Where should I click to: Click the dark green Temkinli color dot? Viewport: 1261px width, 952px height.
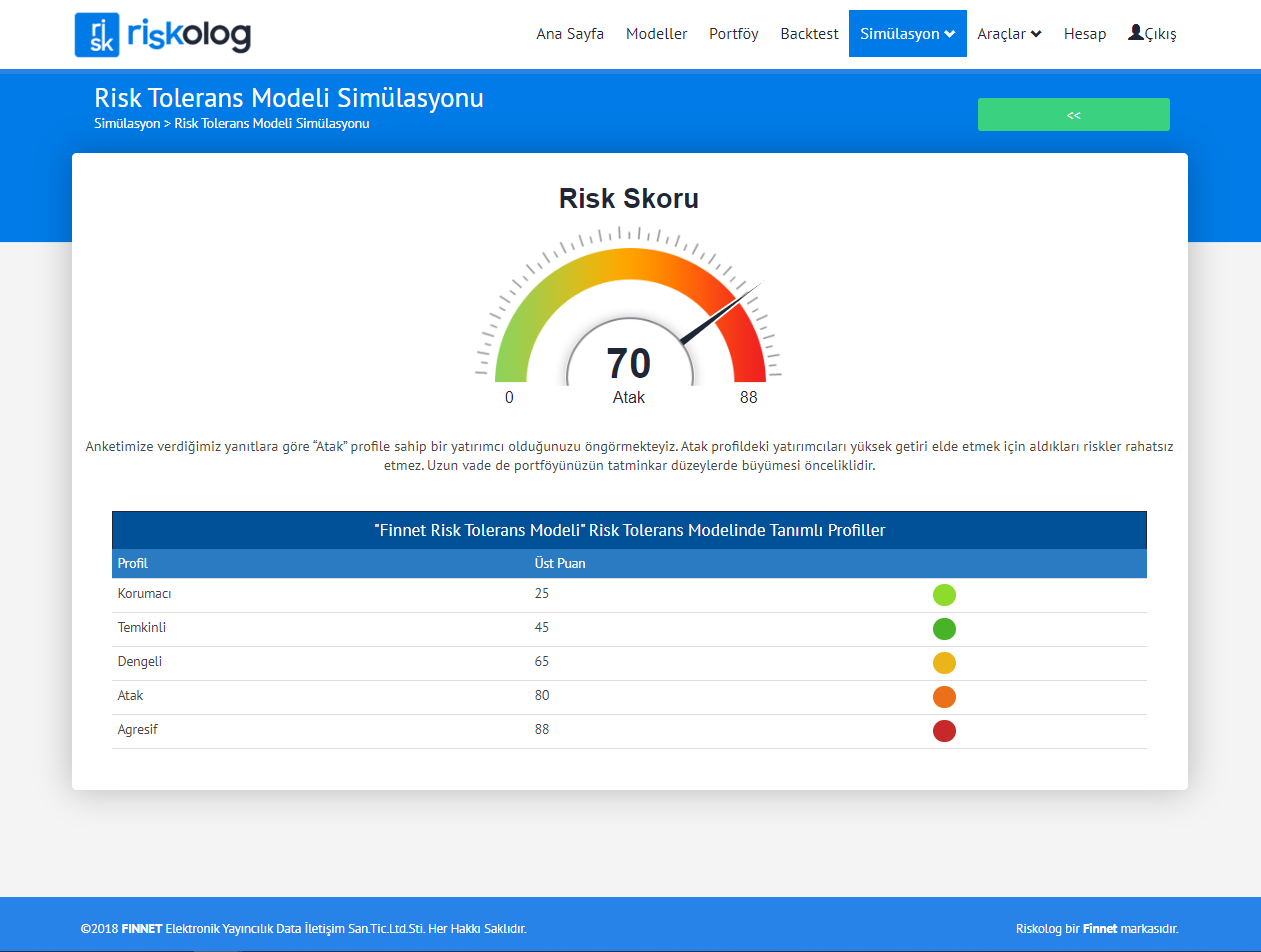tap(944, 629)
